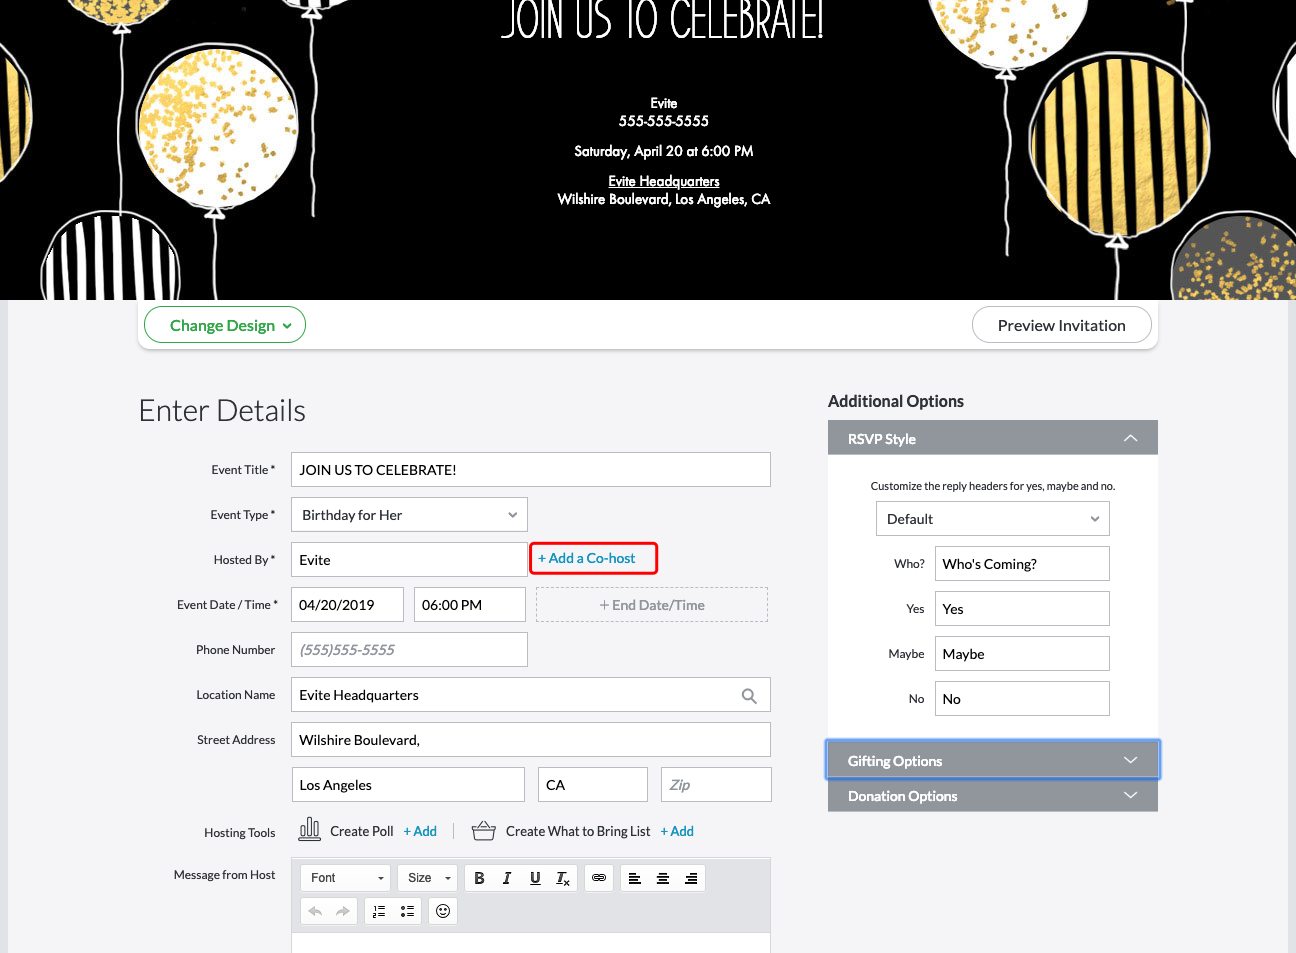
Task: Open the Font dropdown
Action: (x=346, y=878)
